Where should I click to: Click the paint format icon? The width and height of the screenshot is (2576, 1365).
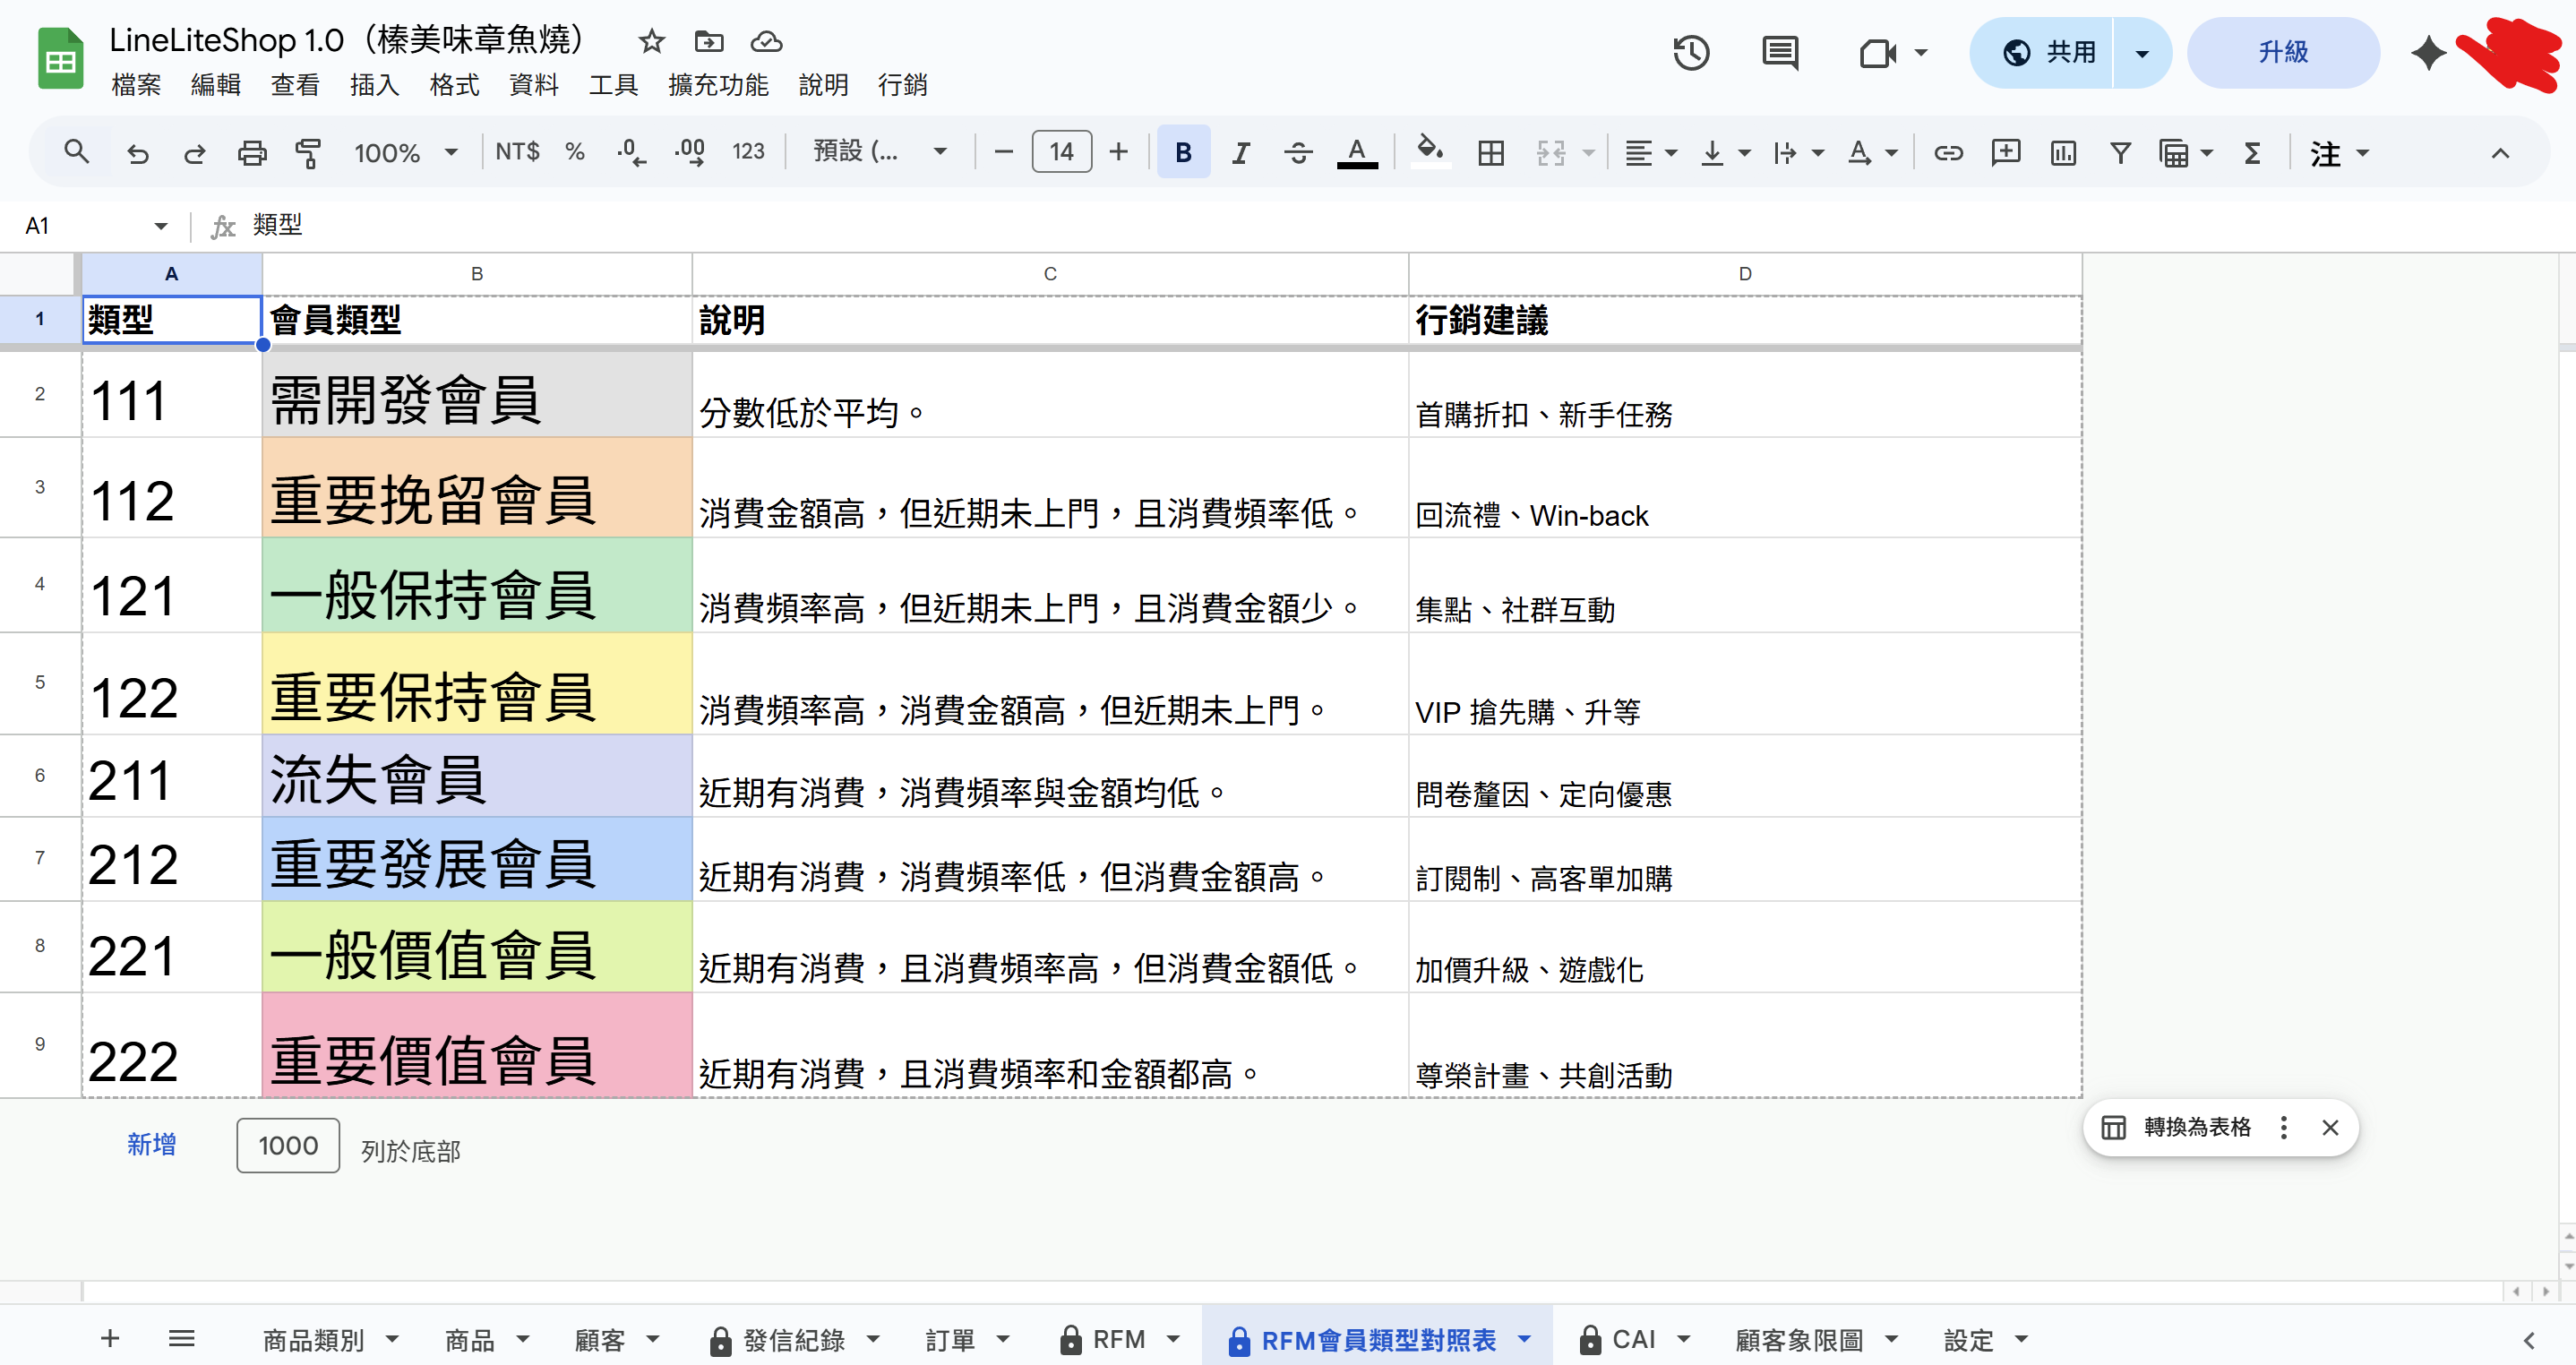308,153
